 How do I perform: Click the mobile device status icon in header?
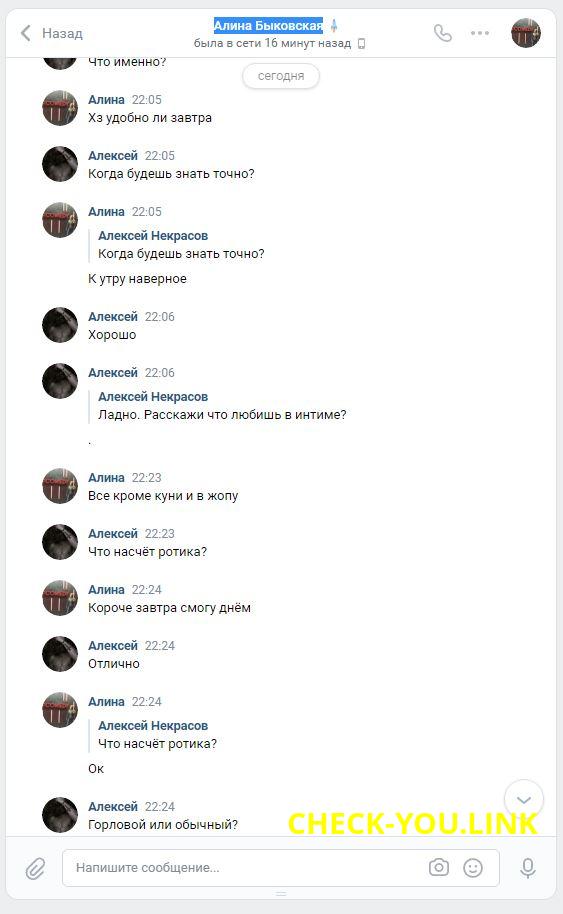click(361, 43)
